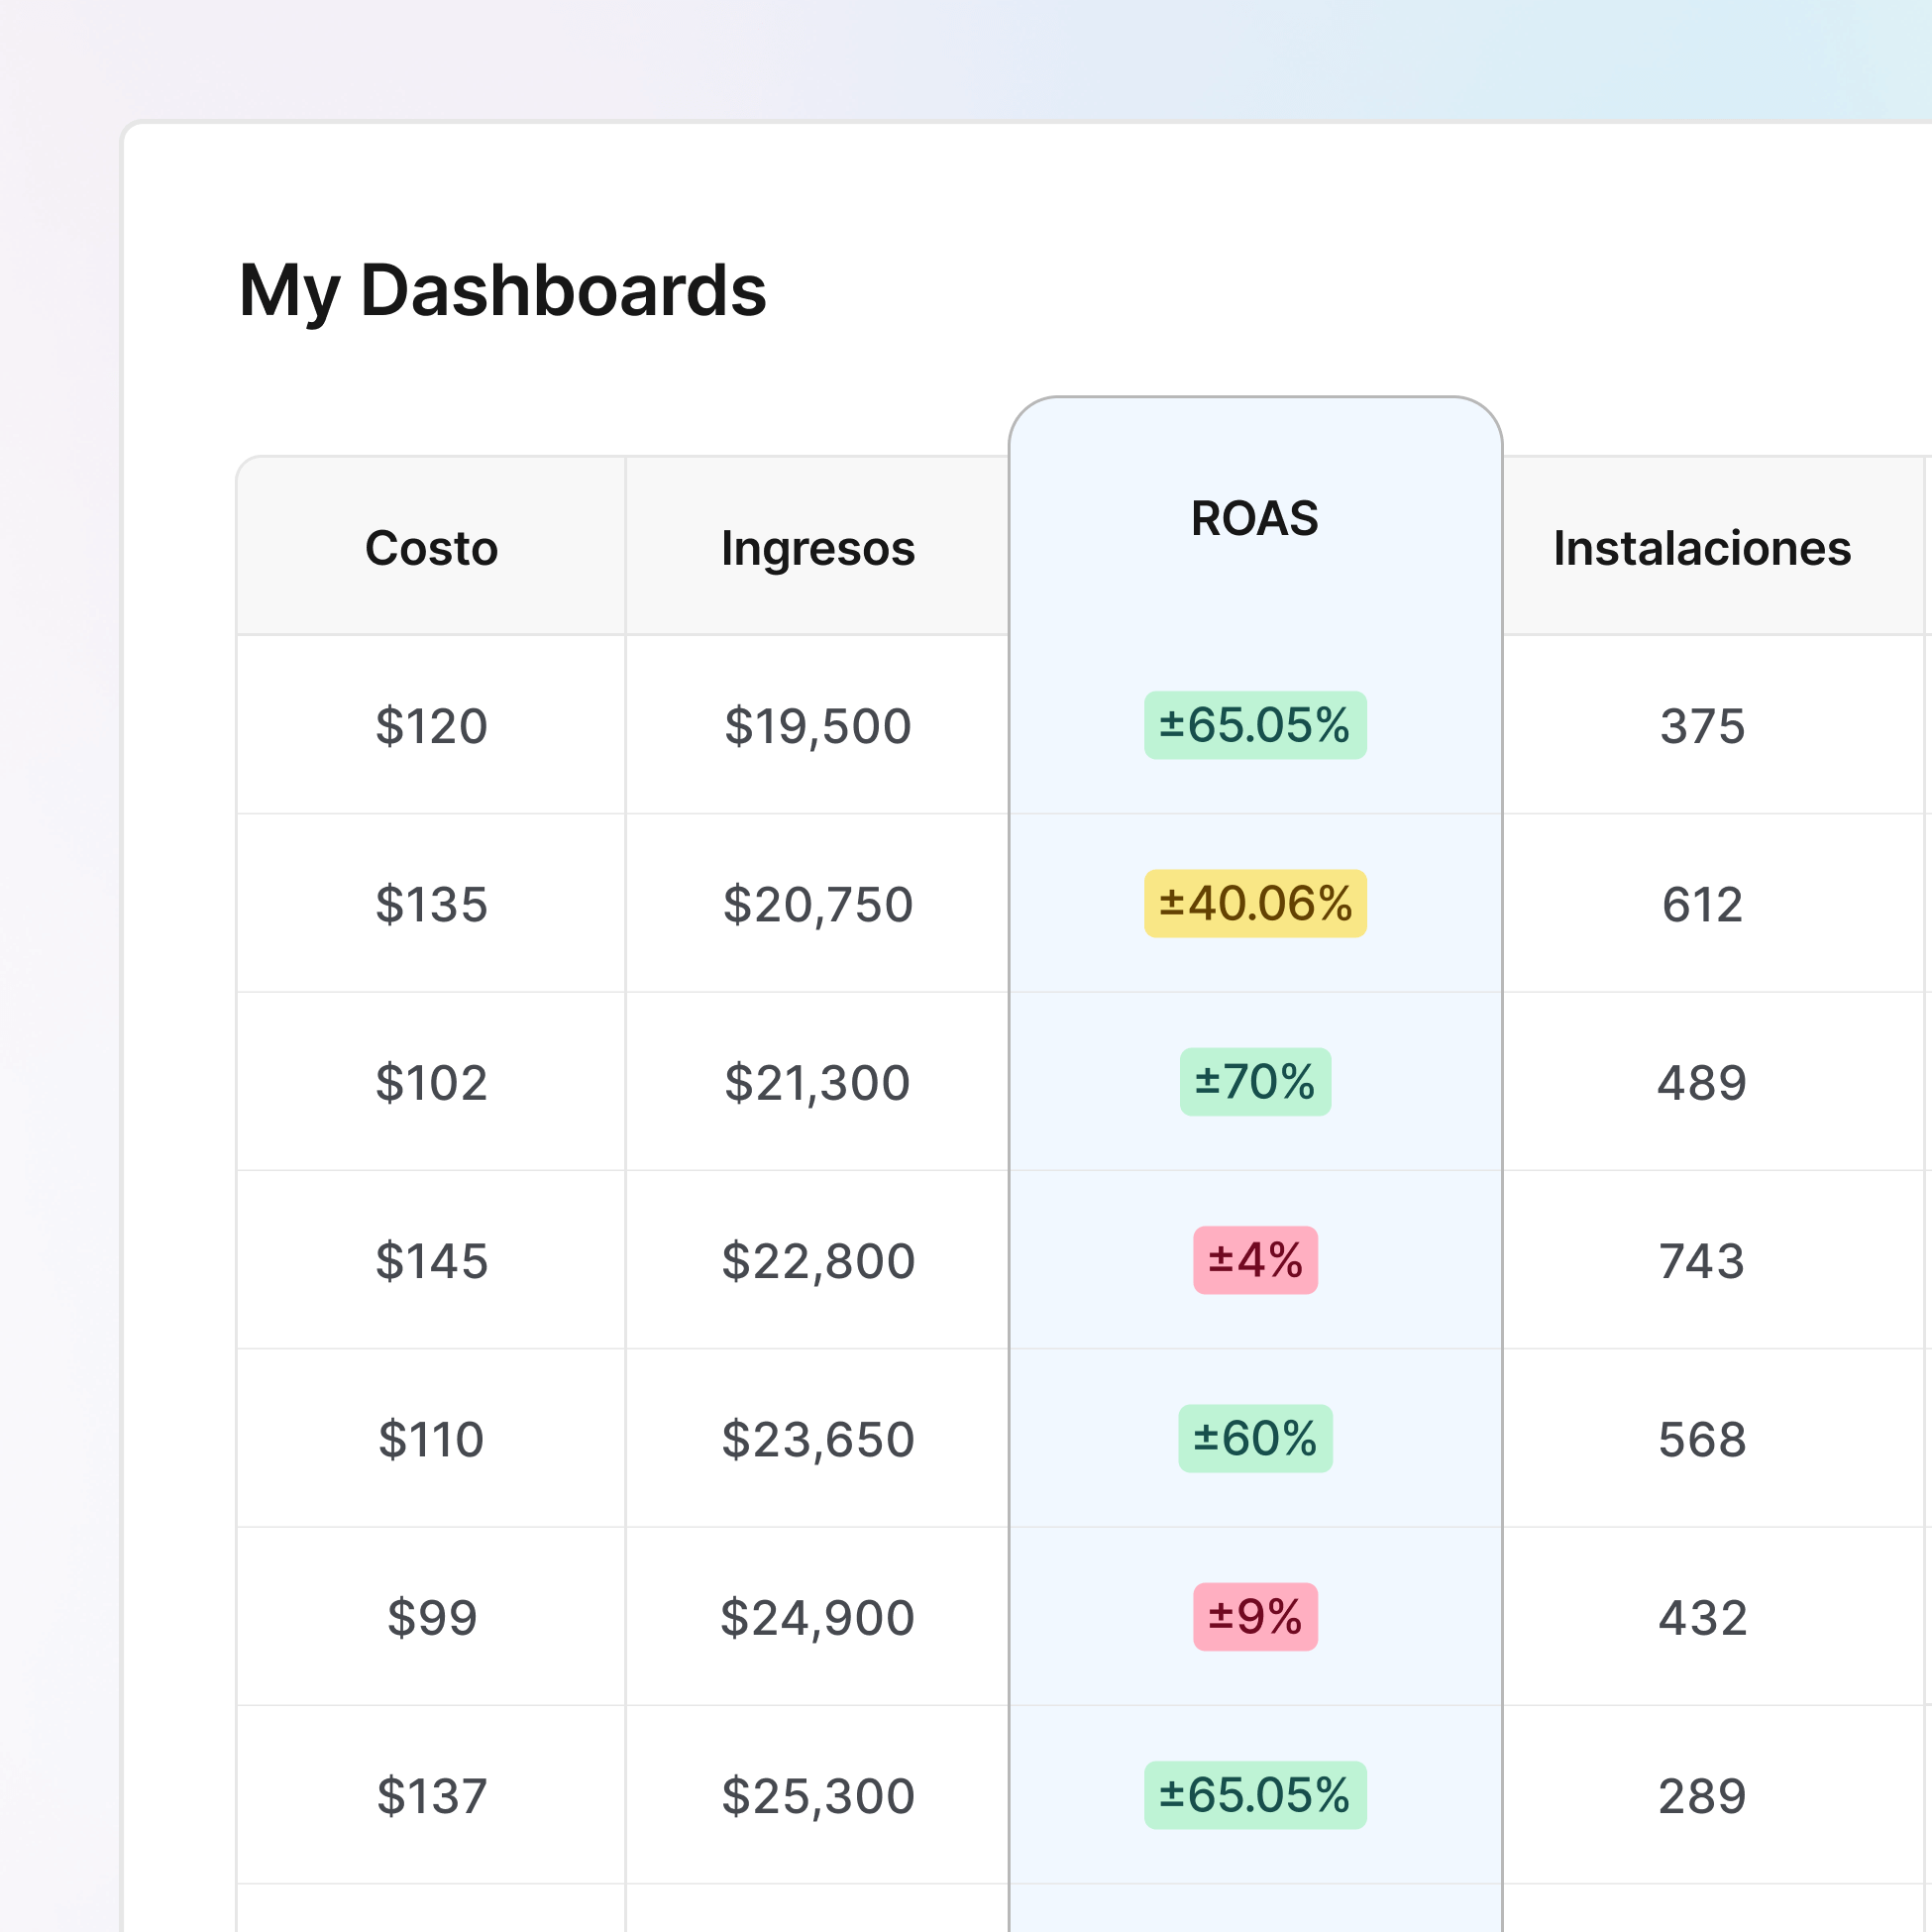Select the Ingresos column header
Image resolution: width=1932 pixels, height=1932 pixels.
(x=818, y=548)
